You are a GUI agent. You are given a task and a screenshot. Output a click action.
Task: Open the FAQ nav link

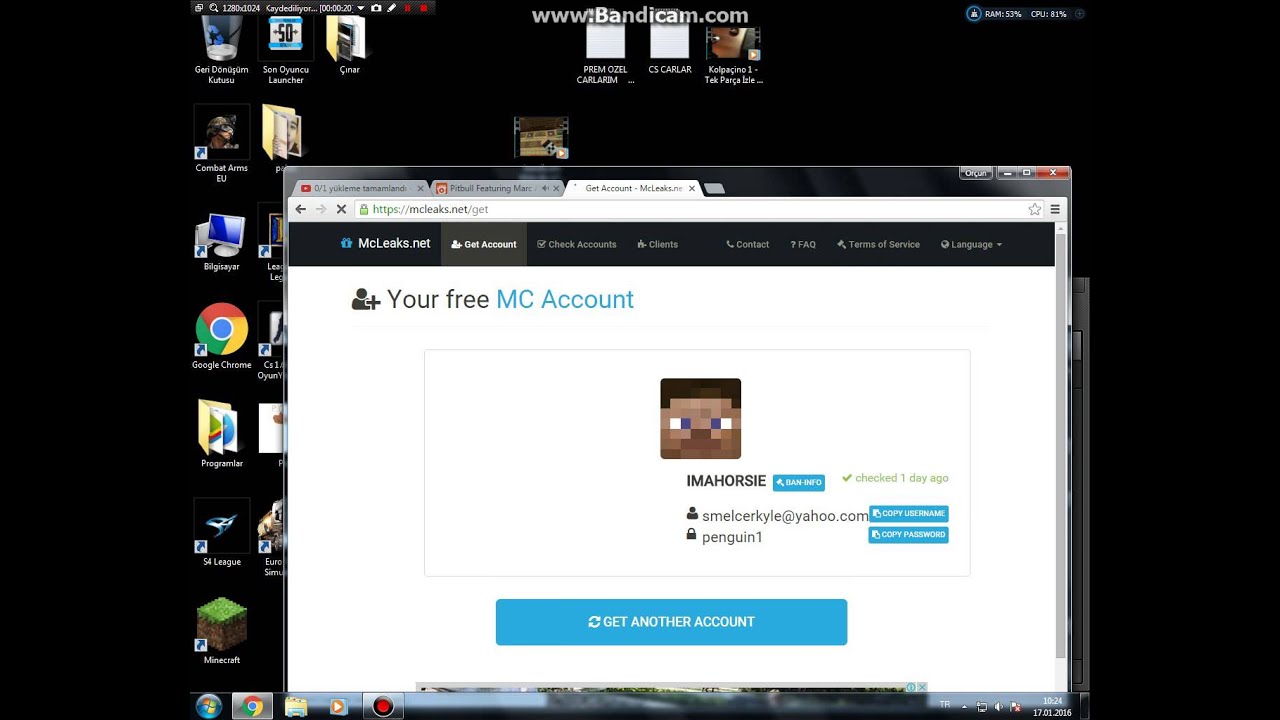tap(803, 244)
